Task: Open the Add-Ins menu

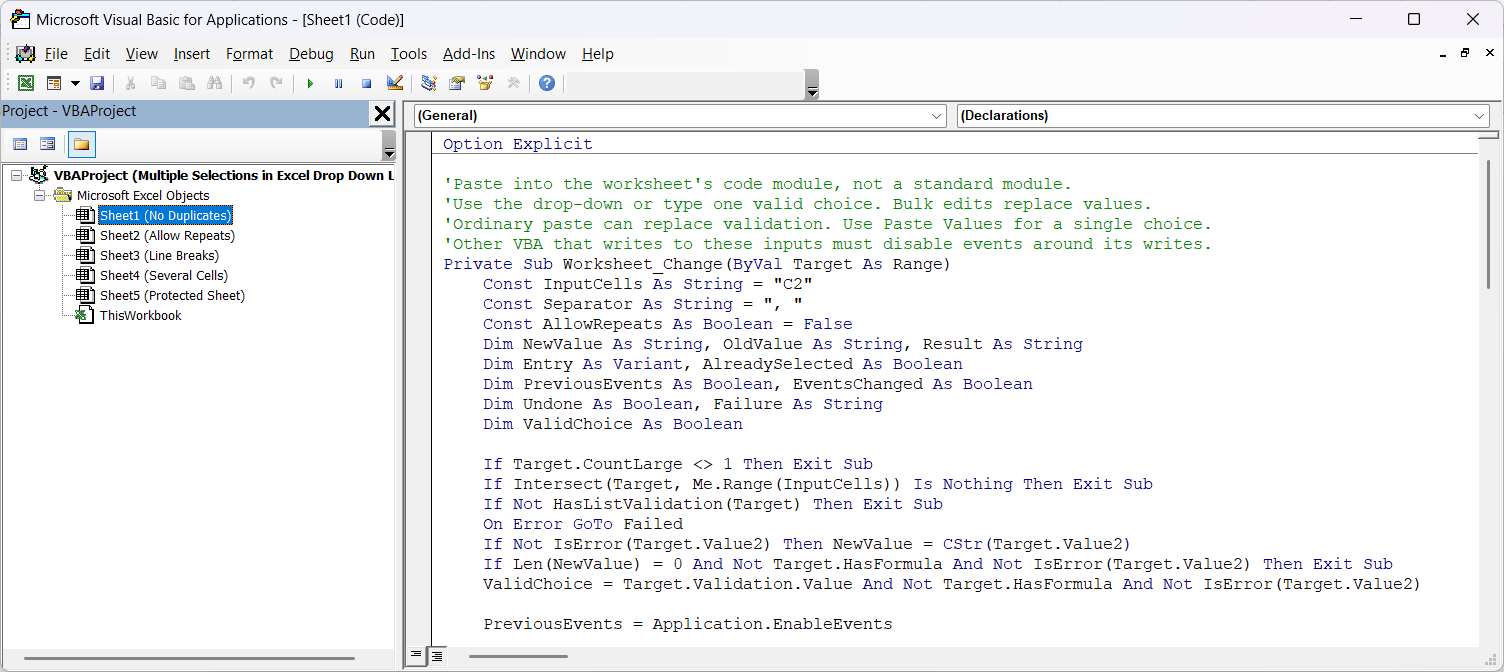Action: pyautogui.click(x=469, y=54)
